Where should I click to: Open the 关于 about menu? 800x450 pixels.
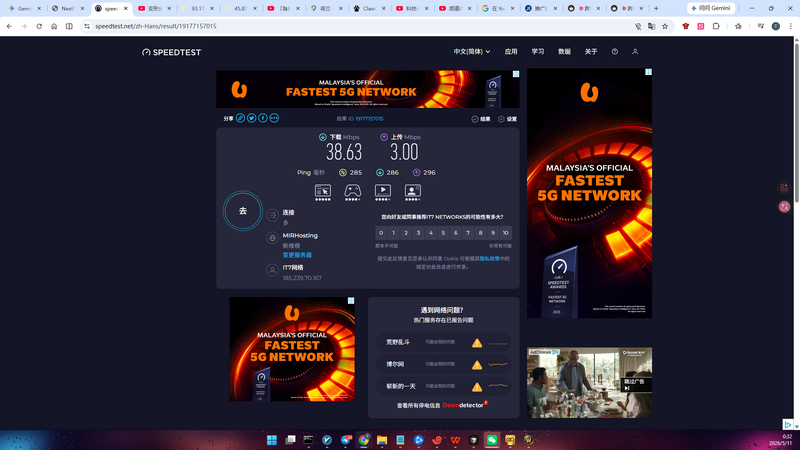pos(591,52)
